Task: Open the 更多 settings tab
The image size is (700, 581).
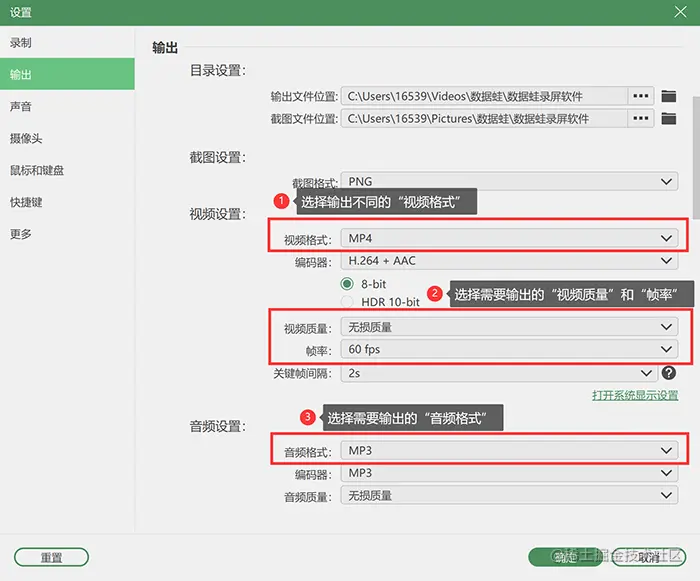Action: pos(67,234)
